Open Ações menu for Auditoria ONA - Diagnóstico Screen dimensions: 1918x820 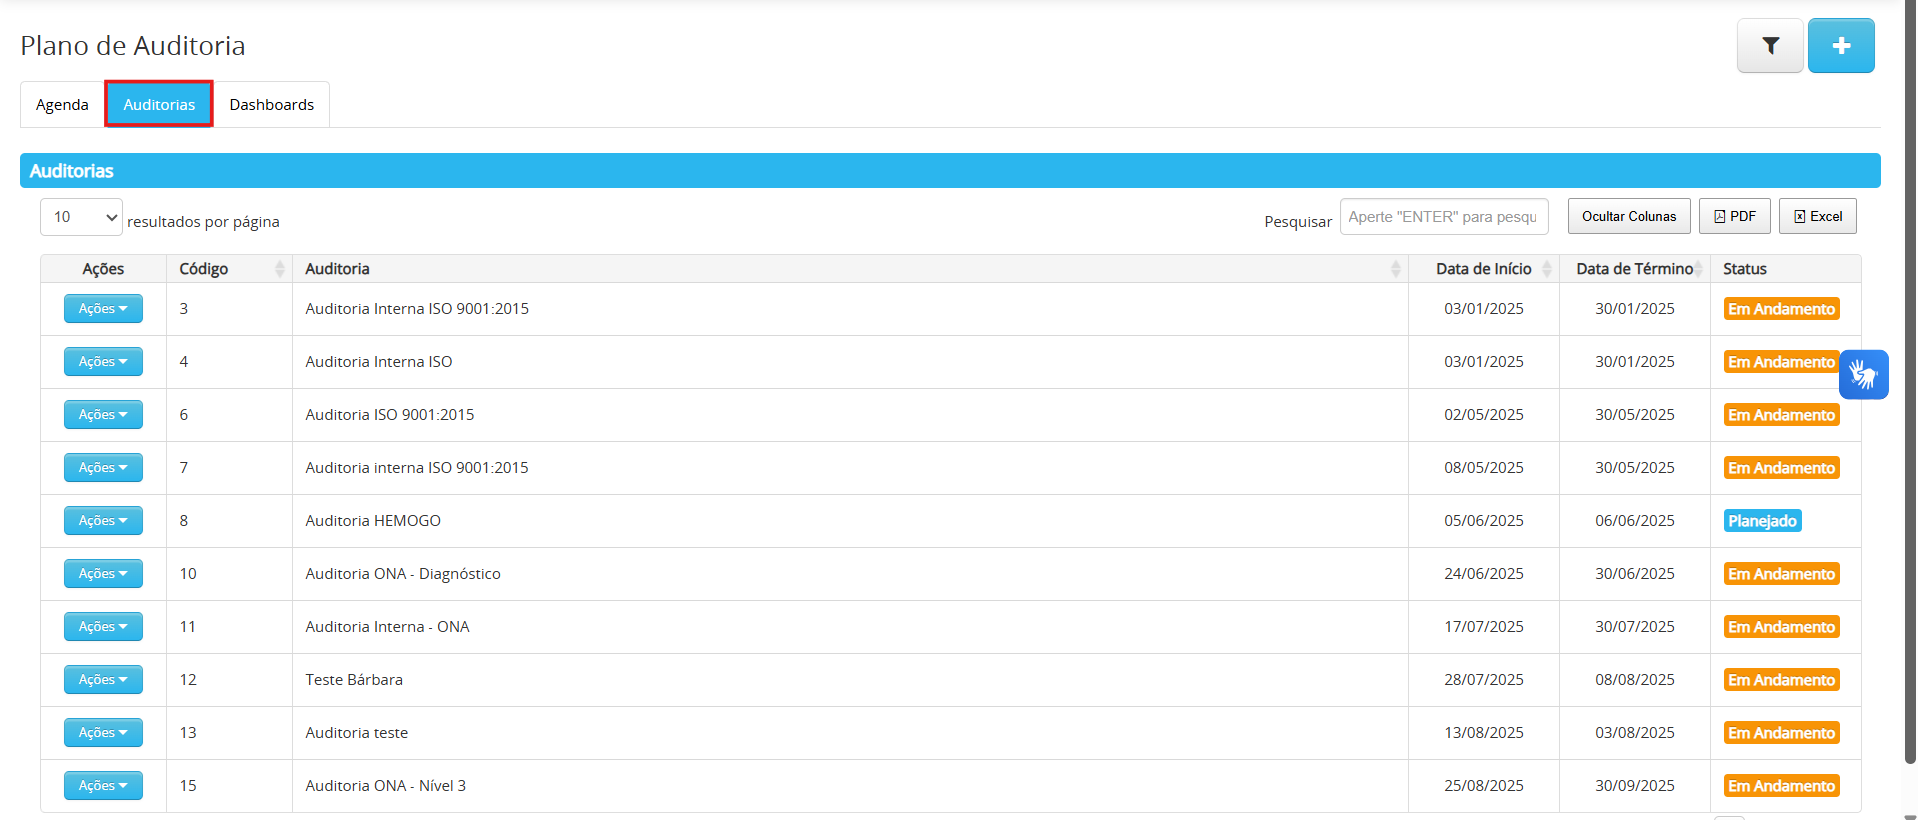click(103, 574)
